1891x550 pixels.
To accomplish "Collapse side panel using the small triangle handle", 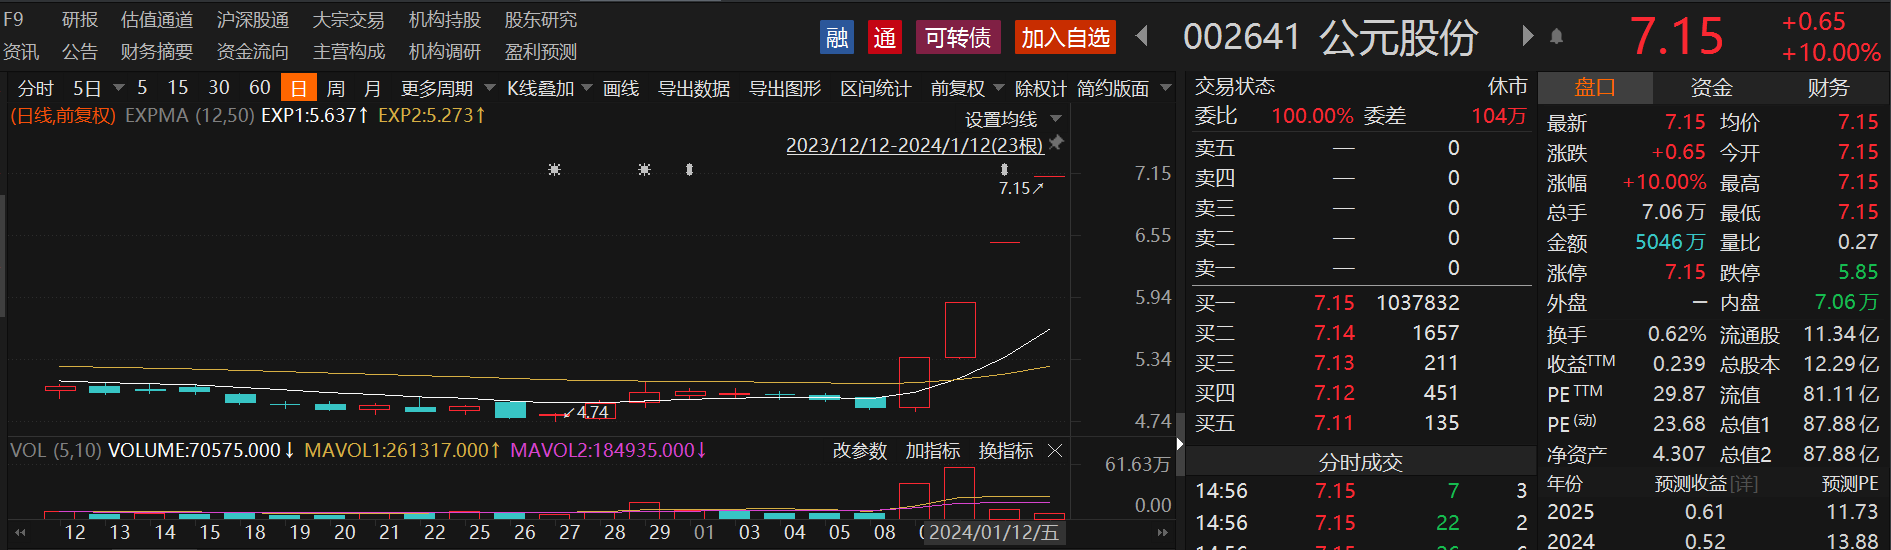I will [x=1180, y=443].
